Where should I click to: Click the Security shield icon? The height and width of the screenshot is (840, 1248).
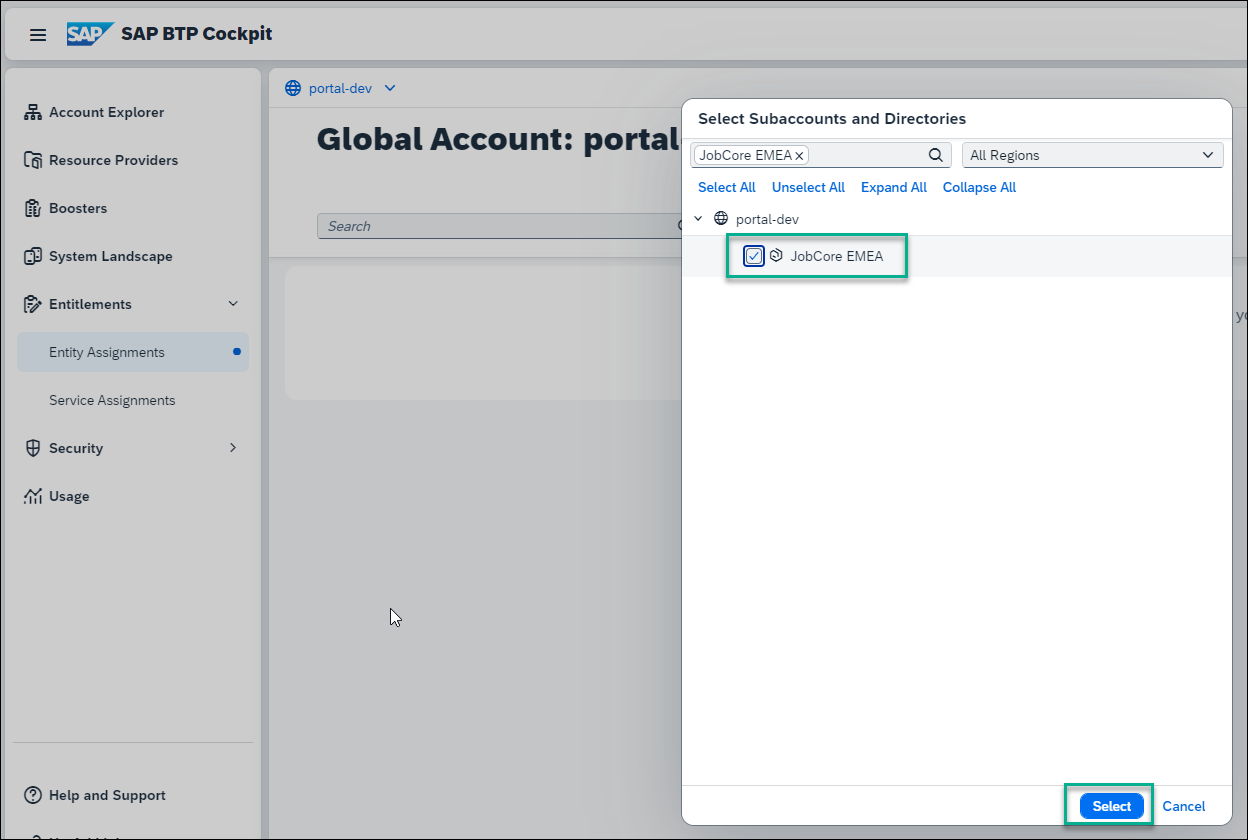tap(33, 448)
